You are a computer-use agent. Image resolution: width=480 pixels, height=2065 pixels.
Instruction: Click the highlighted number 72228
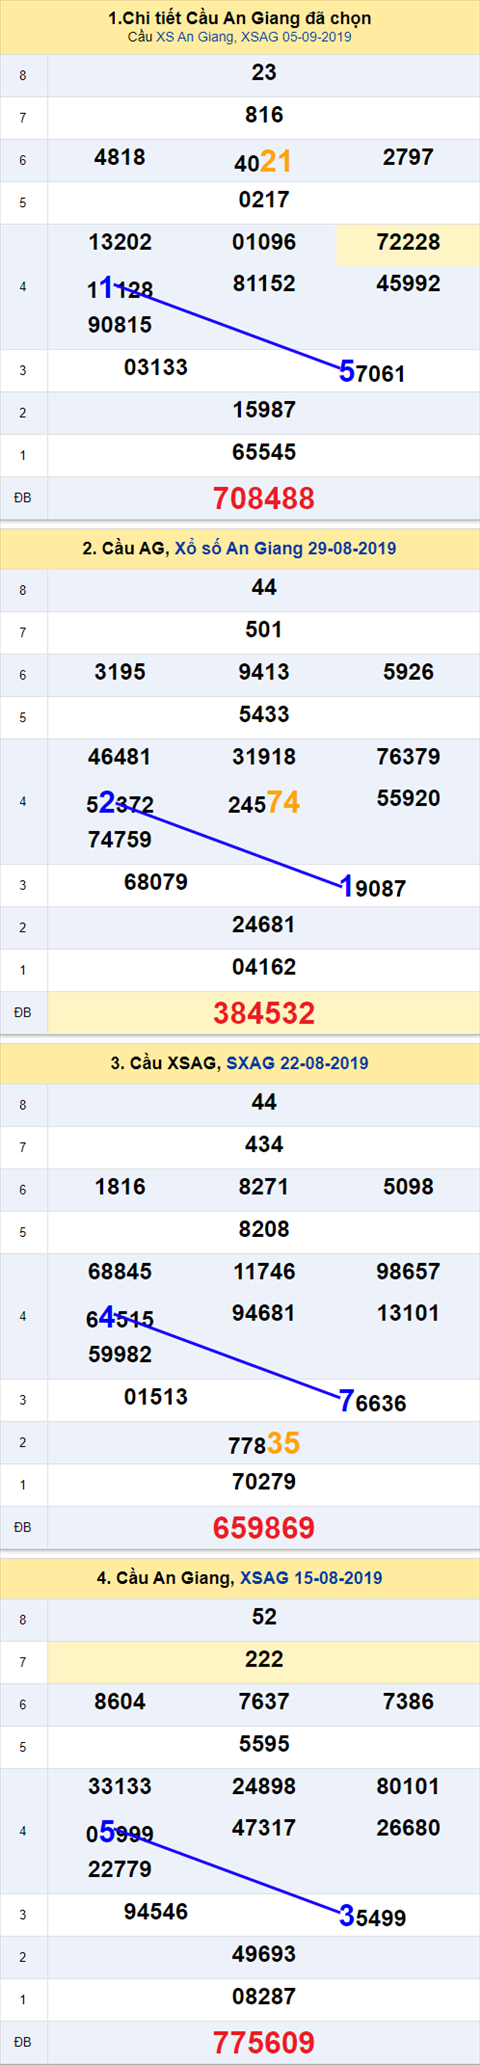pyautogui.click(x=408, y=242)
